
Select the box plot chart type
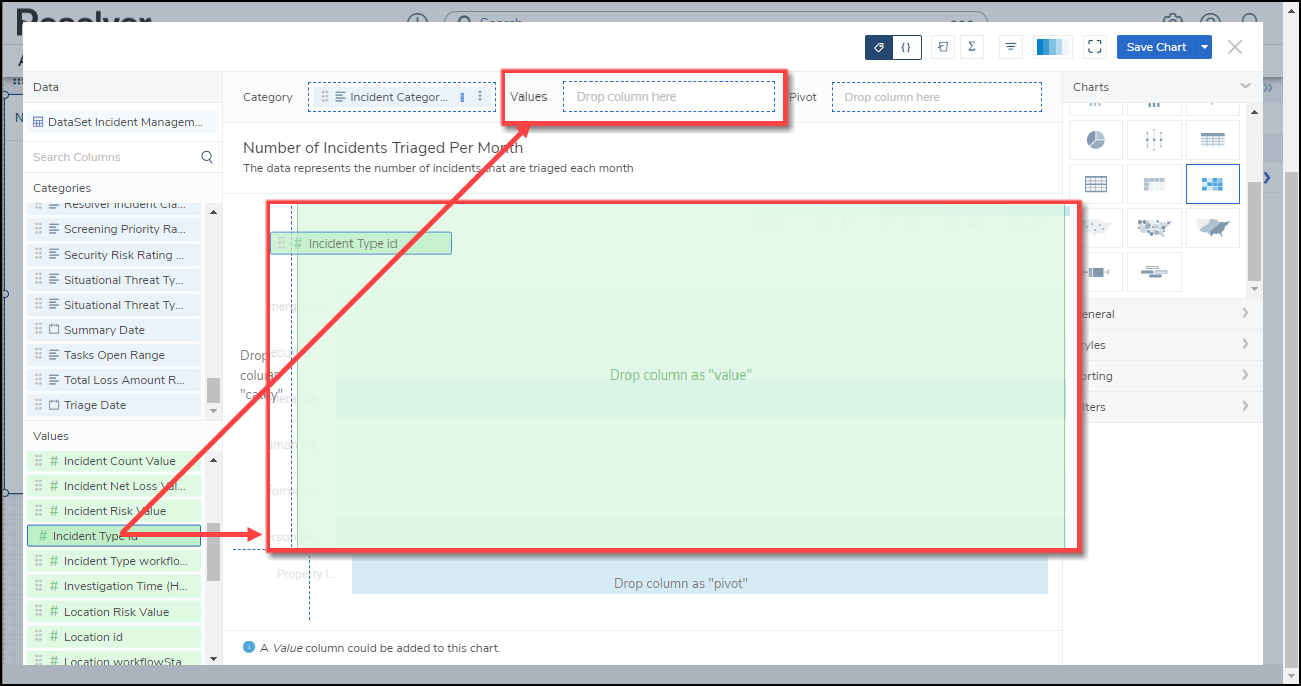1154,140
